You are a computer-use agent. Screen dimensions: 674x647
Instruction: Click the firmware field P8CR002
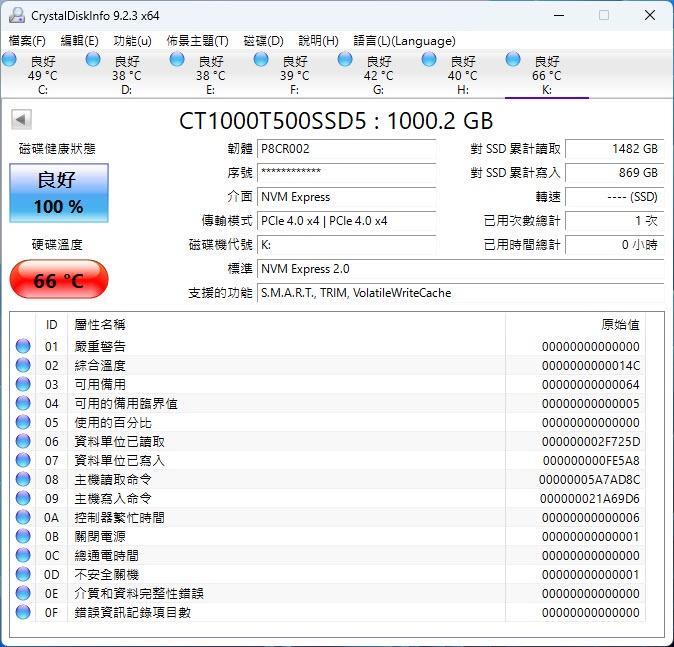(346, 149)
